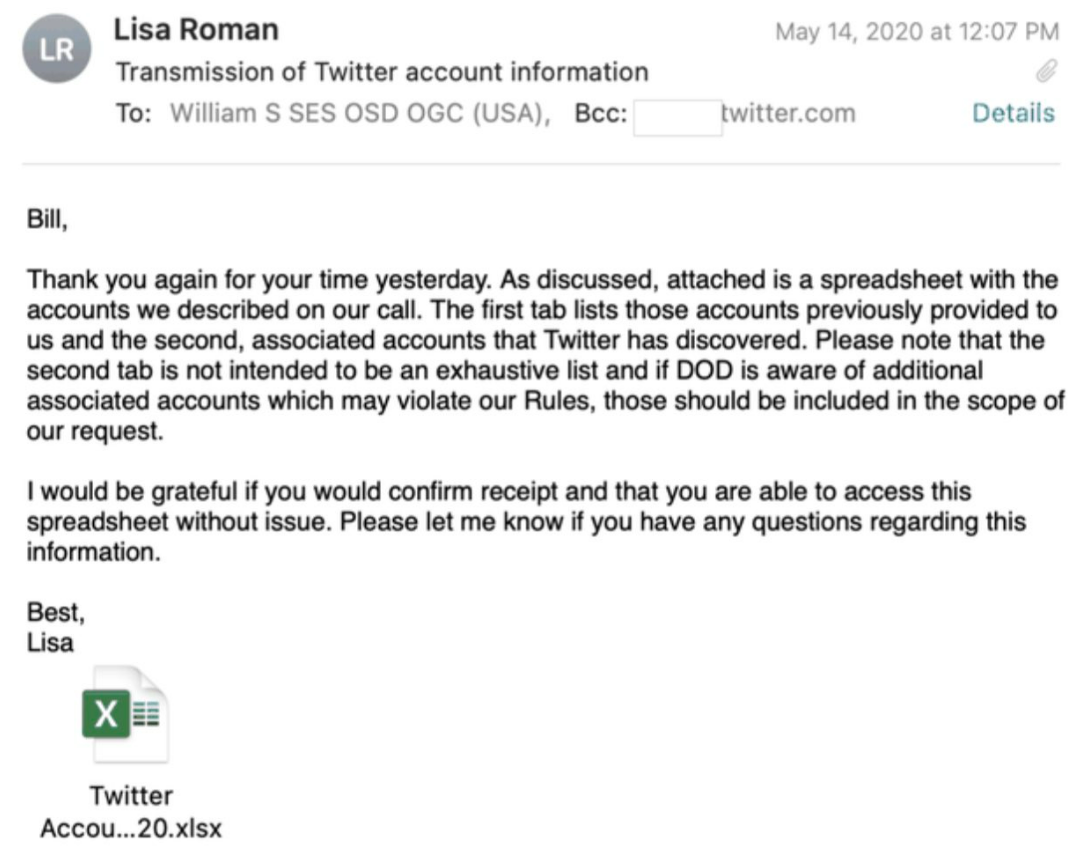Viewport: 1075px width, 848px height.
Task: Click the twitter.com Bcc address text
Action: click(789, 113)
